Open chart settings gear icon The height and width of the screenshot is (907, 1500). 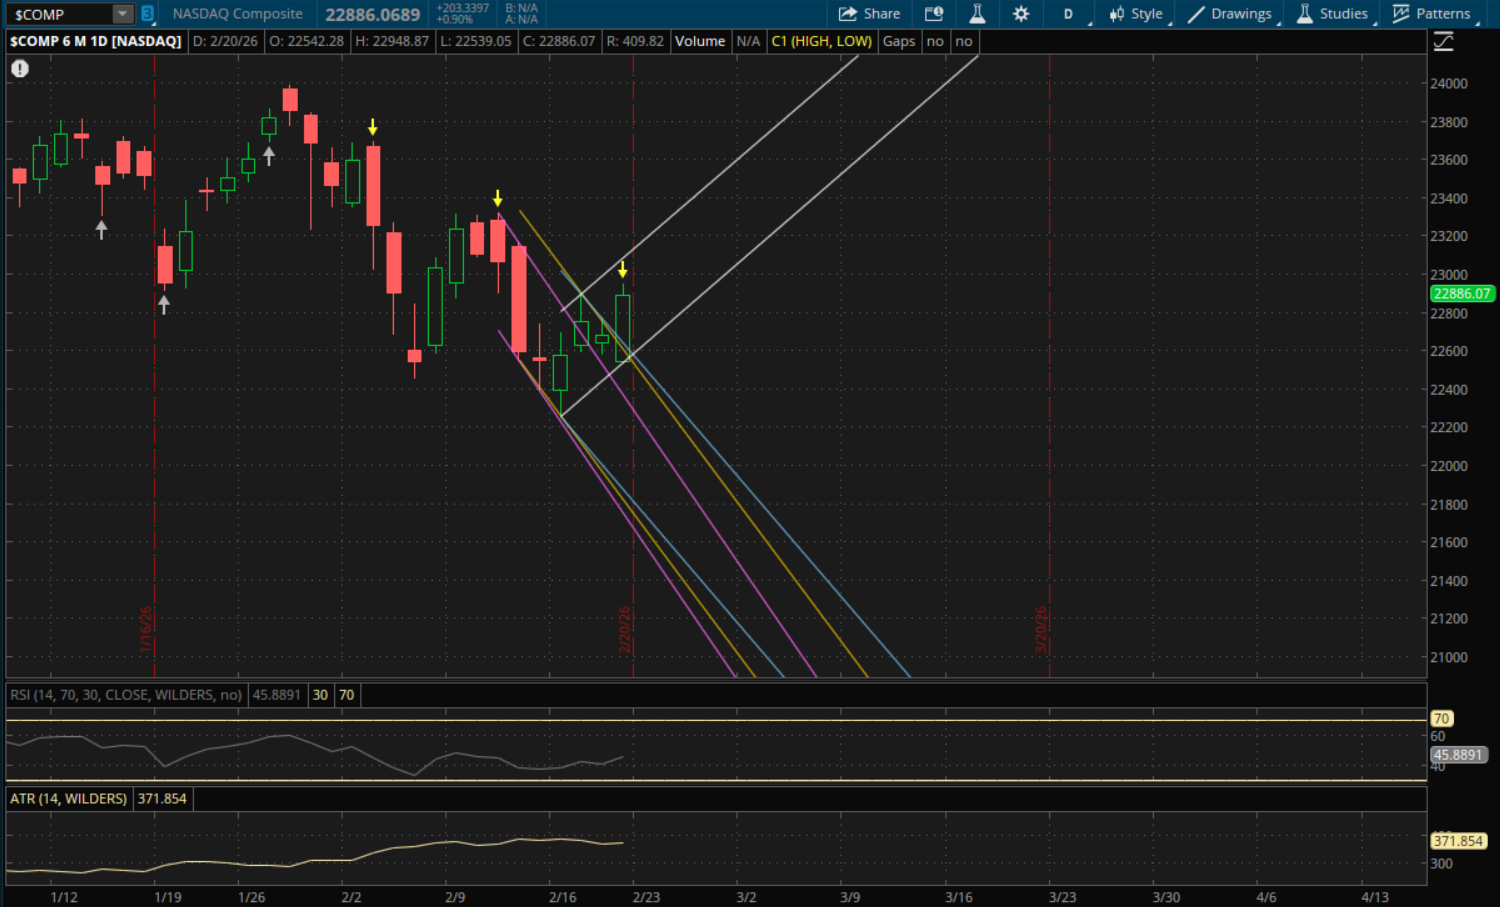pos(1020,14)
